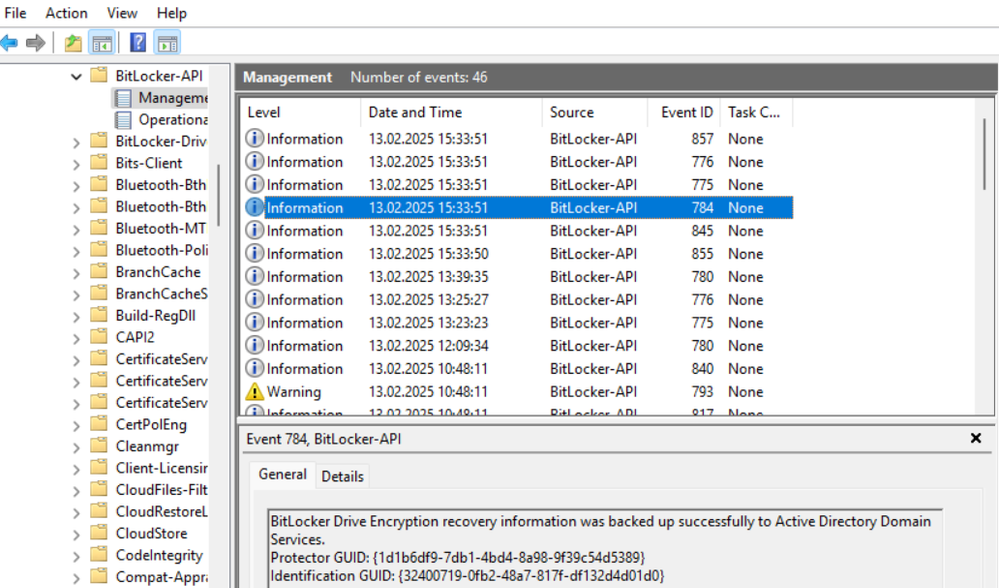Switch to the General tab

pos(282,475)
